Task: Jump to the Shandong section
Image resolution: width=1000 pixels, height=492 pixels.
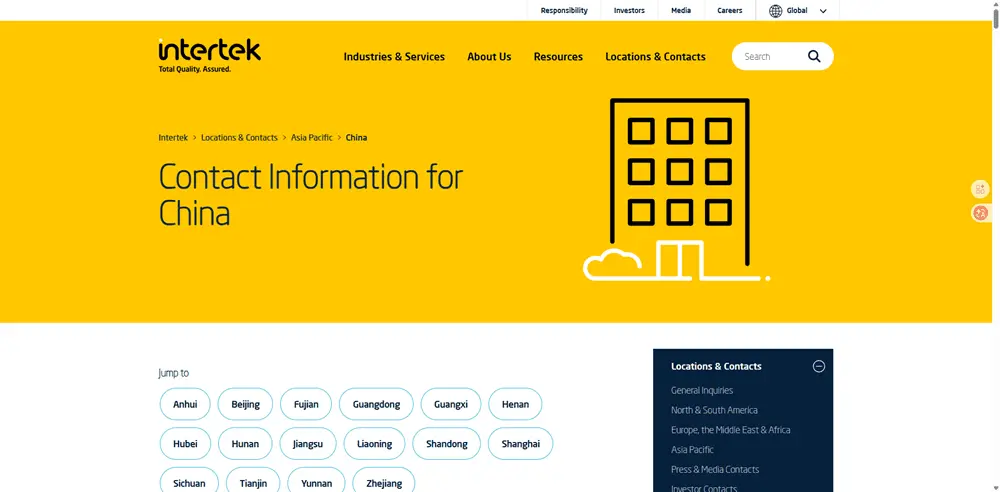Action: tap(446, 444)
